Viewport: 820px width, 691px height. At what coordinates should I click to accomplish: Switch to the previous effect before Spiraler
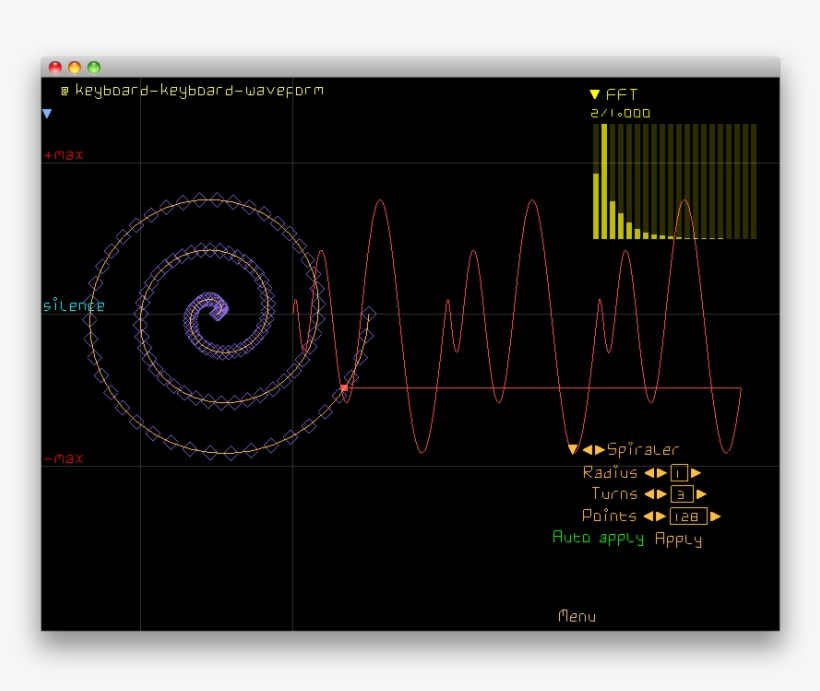(x=587, y=449)
